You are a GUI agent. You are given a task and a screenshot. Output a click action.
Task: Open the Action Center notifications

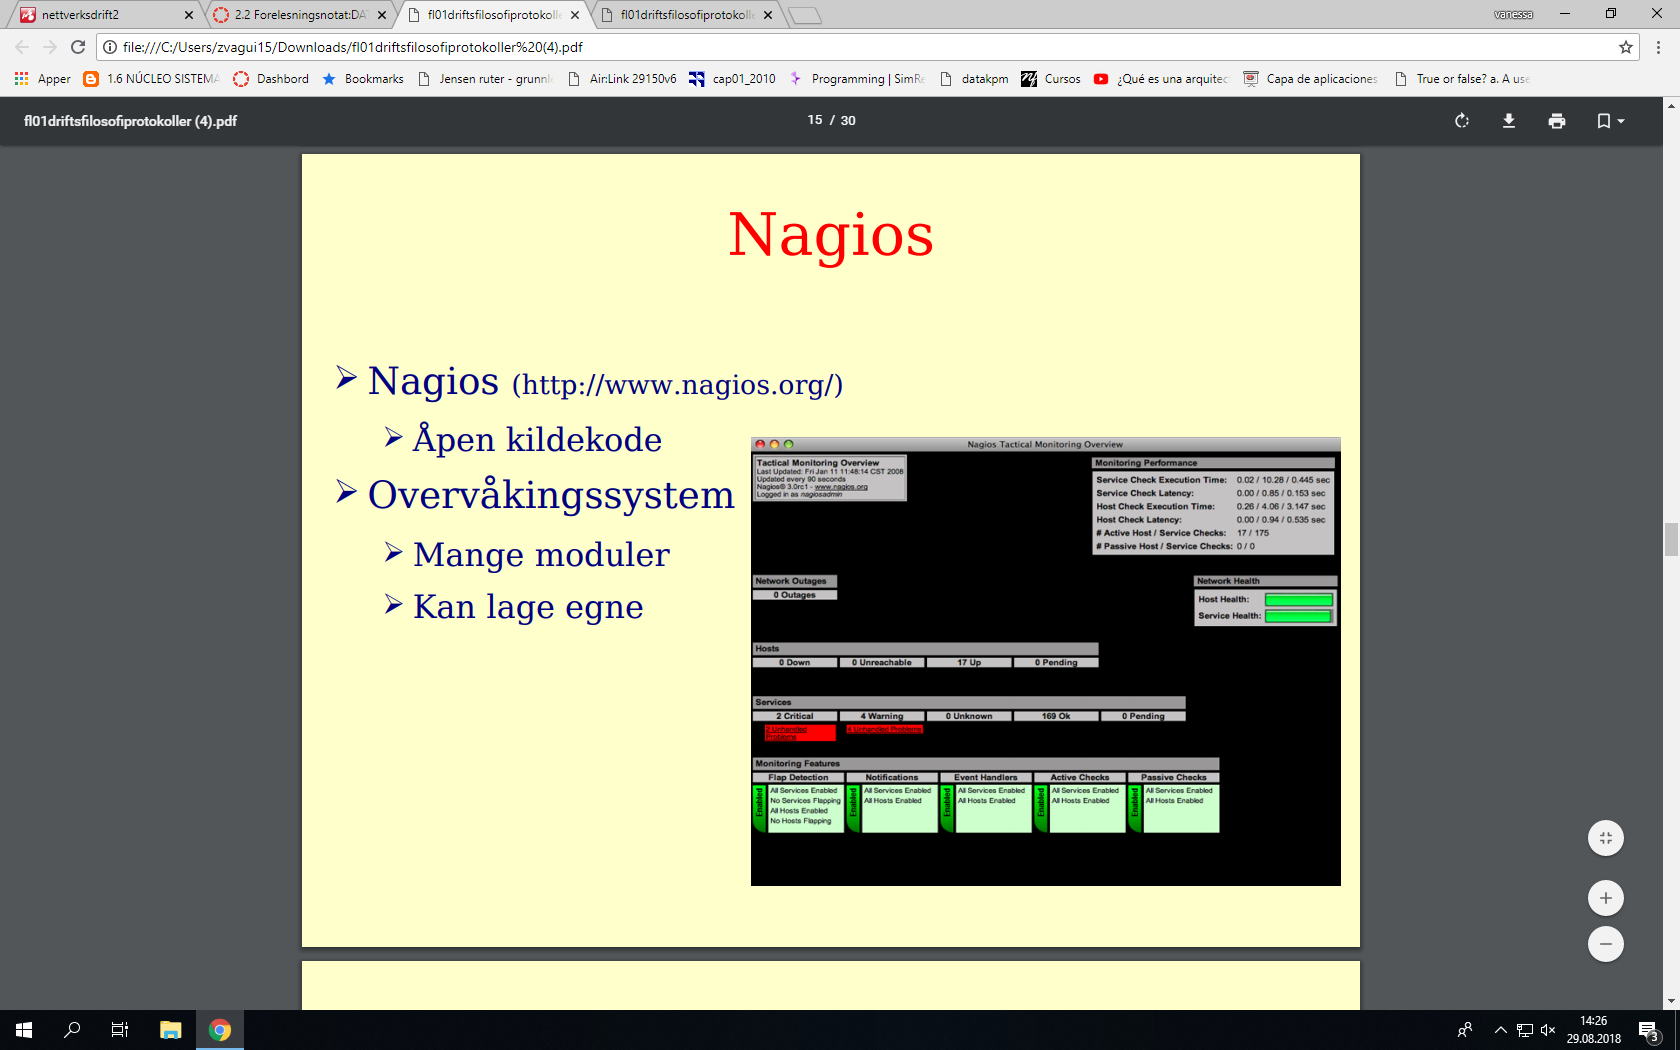[1649, 1030]
